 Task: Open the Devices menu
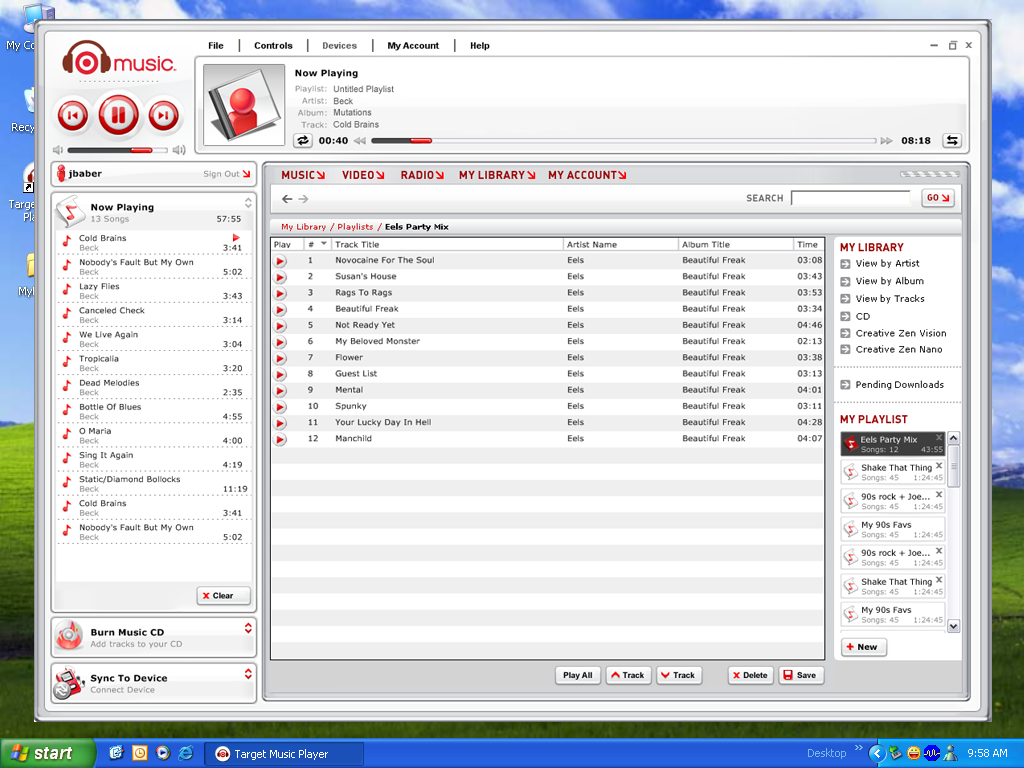[340, 46]
